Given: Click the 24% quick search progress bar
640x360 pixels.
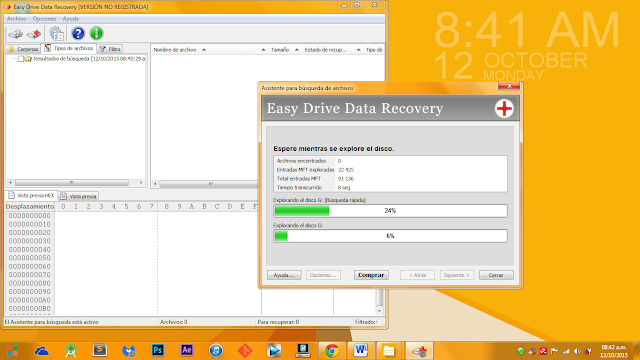Looking at the screenshot, I should (x=390, y=211).
